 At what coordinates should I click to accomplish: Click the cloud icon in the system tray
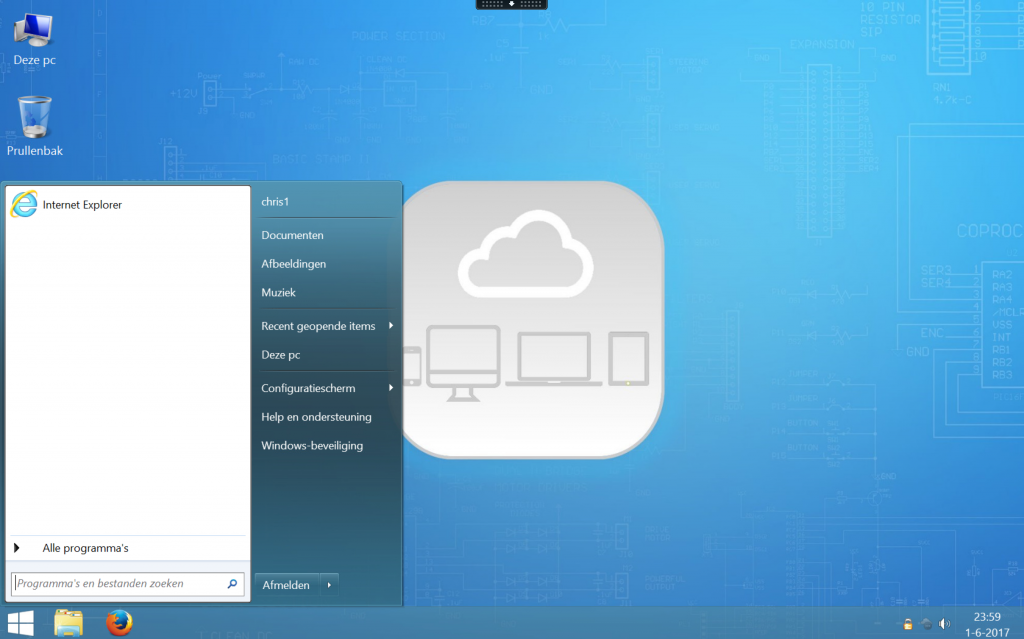click(x=926, y=624)
